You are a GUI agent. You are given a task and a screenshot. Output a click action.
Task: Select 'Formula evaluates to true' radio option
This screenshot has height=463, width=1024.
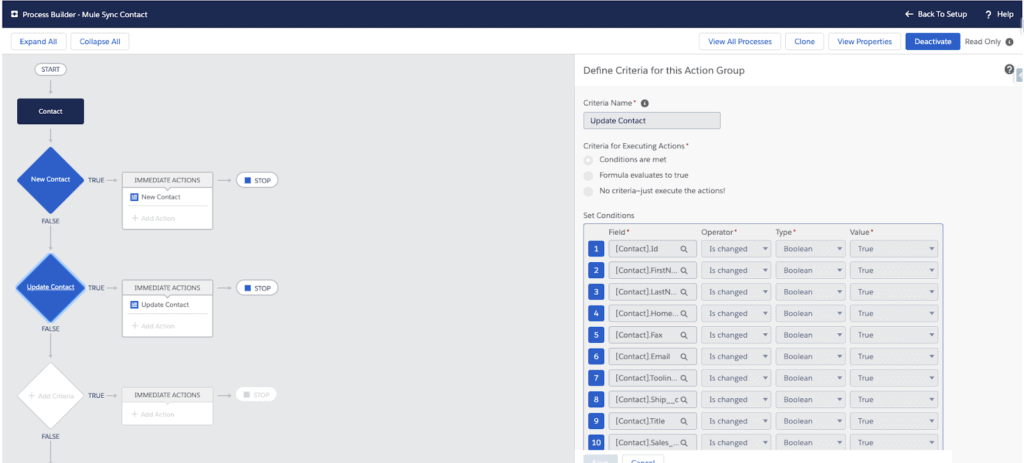(589, 175)
